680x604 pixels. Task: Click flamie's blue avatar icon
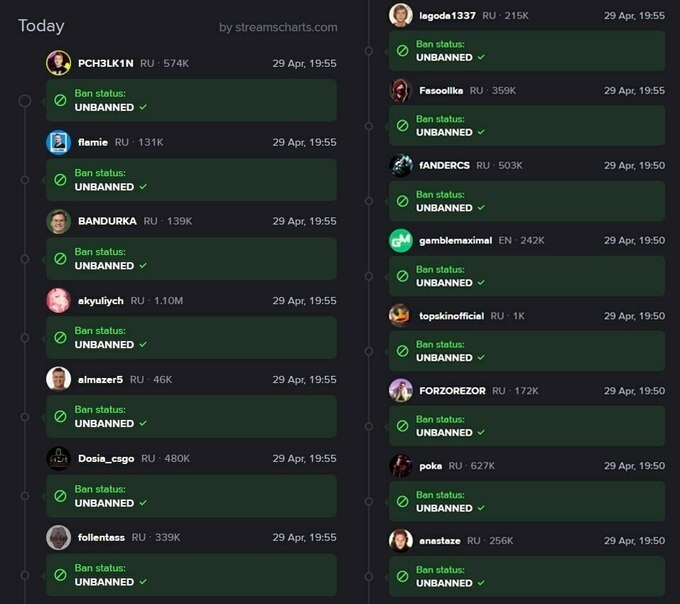tap(59, 142)
